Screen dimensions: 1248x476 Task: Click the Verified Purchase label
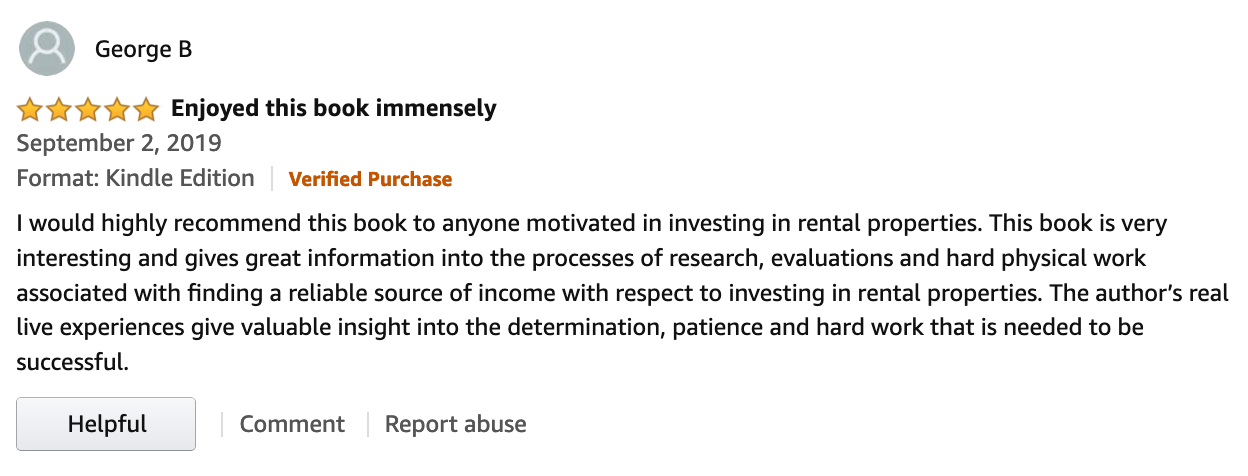click(x=370, y=179)
